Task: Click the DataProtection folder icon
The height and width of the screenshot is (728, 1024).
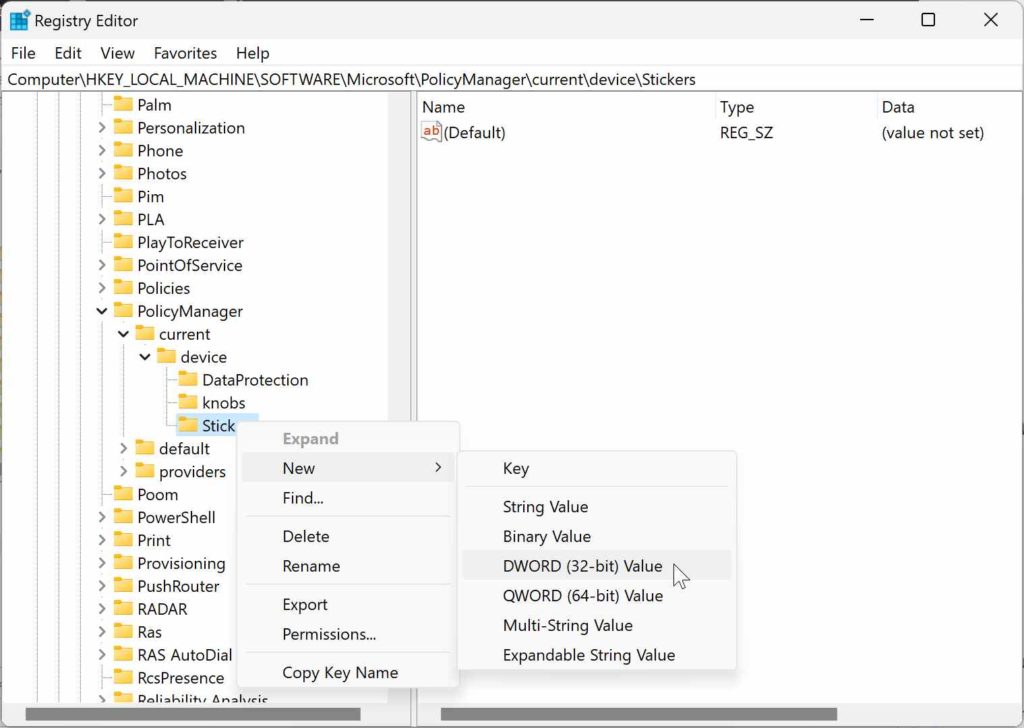Action: 188,379
